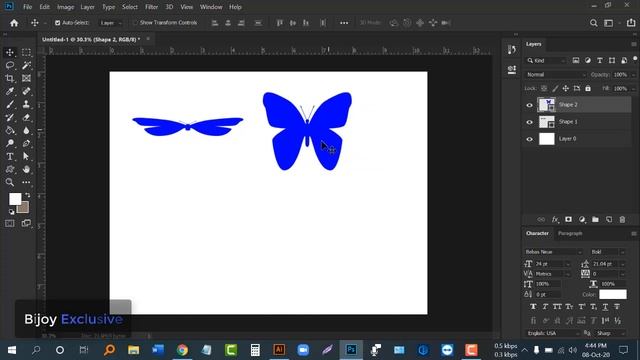This screenshot has width=640, height=360.
Task: Toggle Strikethrough in Character panel
Action: [617, 307]
